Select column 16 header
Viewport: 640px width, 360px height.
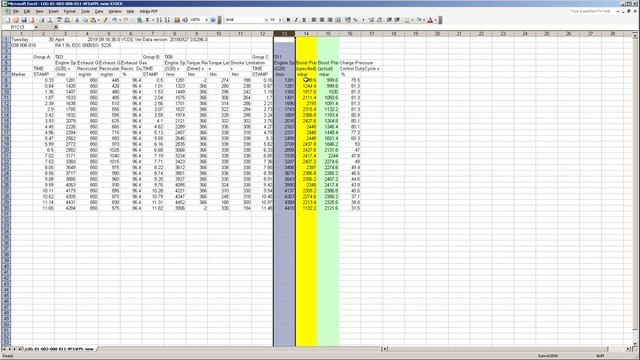pos(350,34)
